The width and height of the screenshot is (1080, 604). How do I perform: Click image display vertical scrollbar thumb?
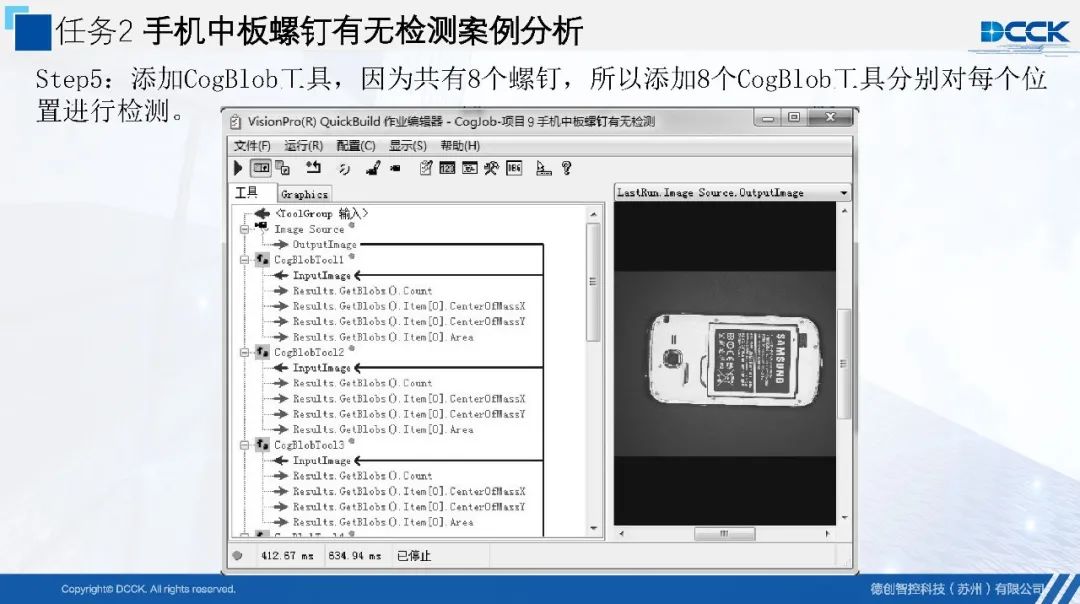click(x=844, y=363)
